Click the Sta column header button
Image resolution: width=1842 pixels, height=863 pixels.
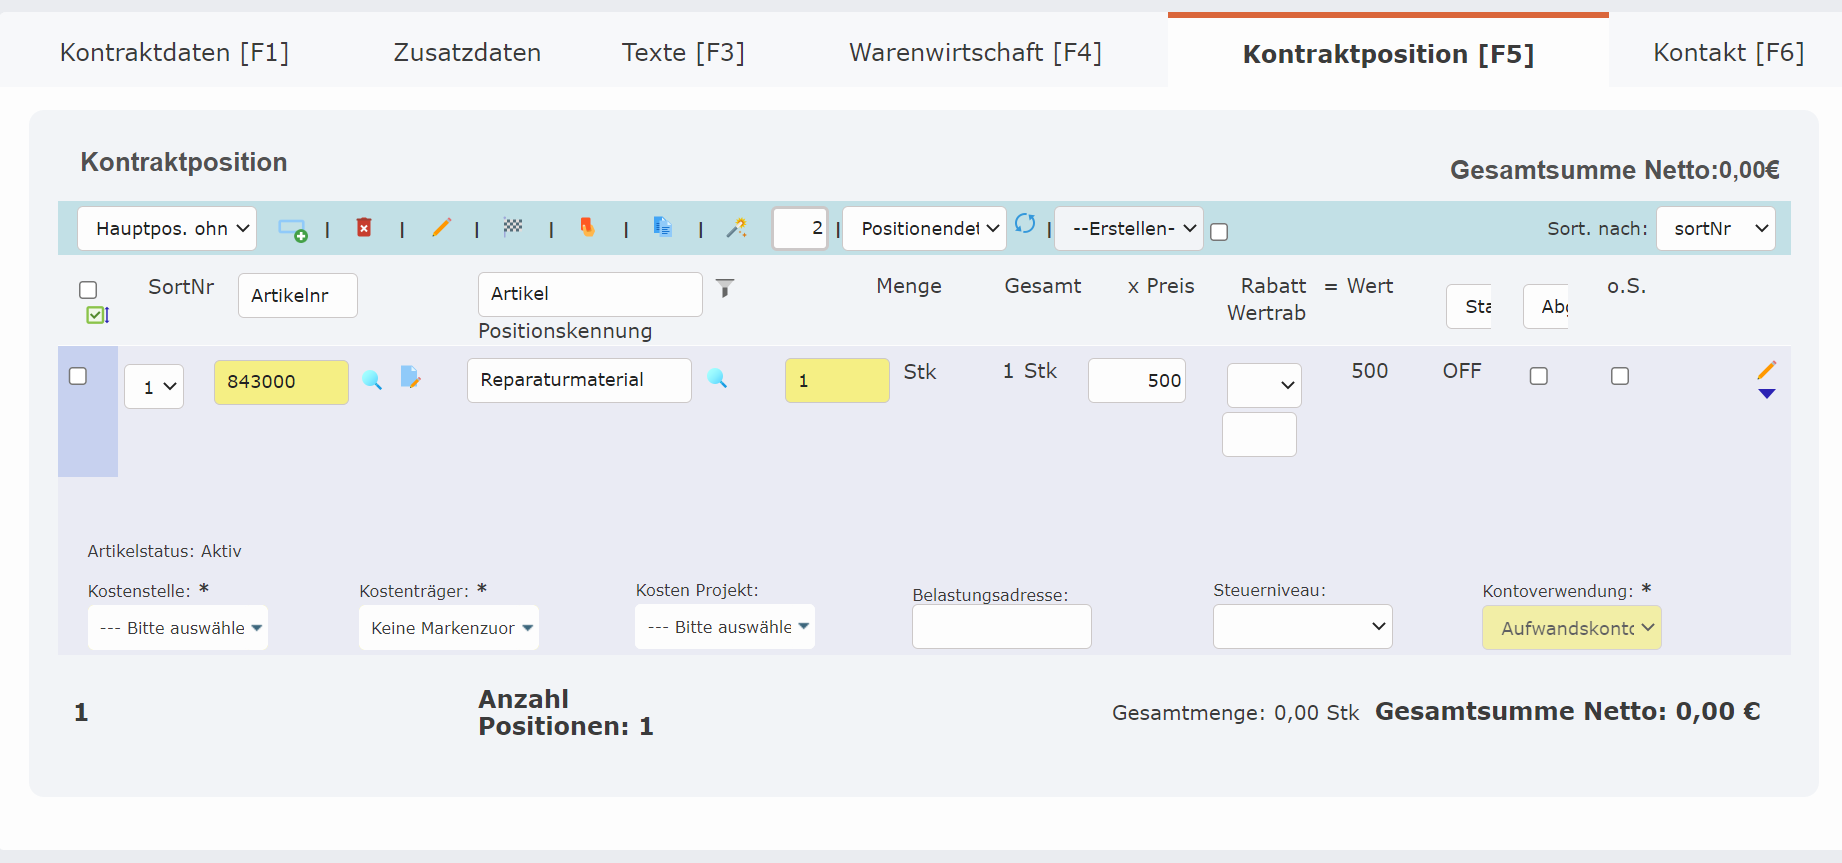tap(1469, 306)
